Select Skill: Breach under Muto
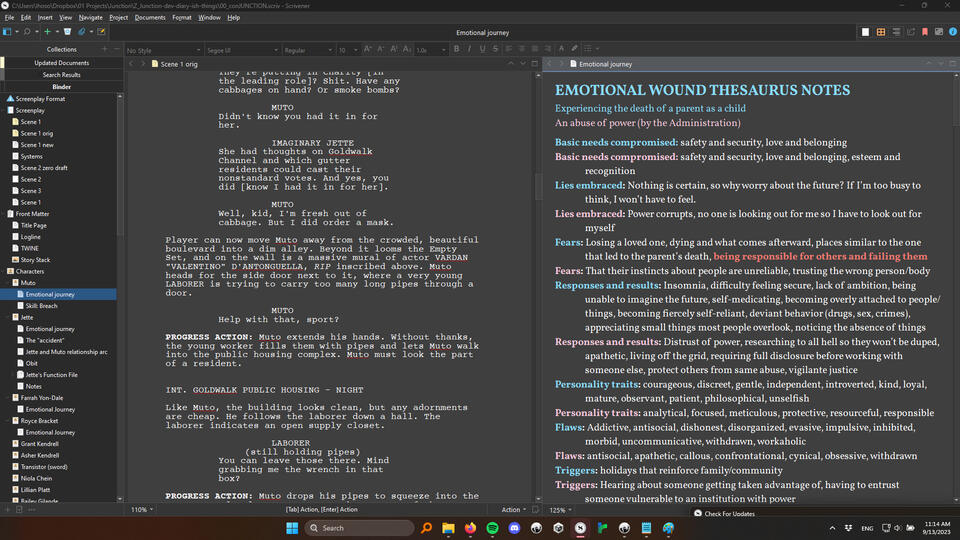The image size is (960, 540). pos(41,306)
